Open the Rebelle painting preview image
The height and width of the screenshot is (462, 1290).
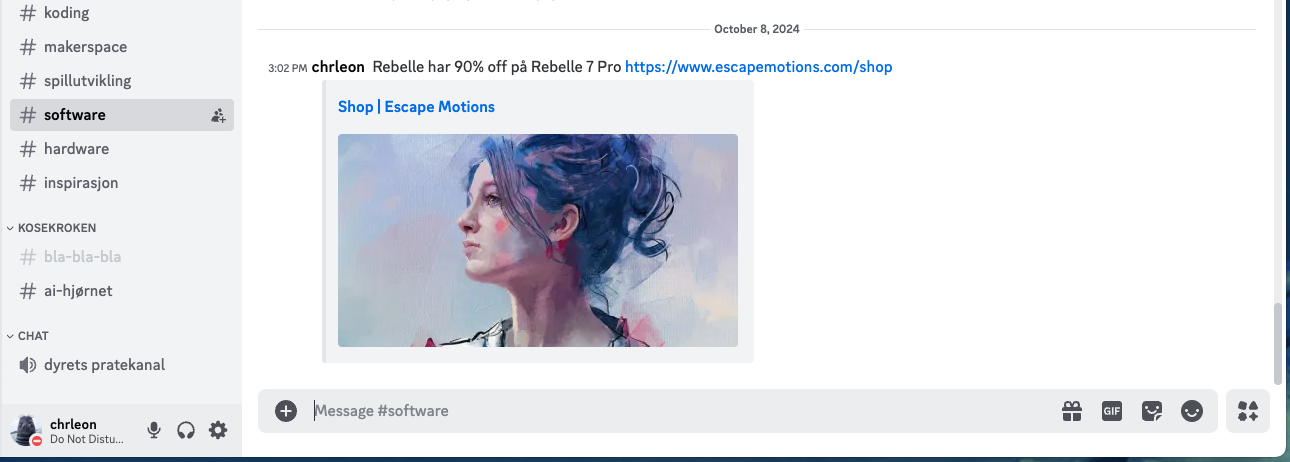coord(538,240)
